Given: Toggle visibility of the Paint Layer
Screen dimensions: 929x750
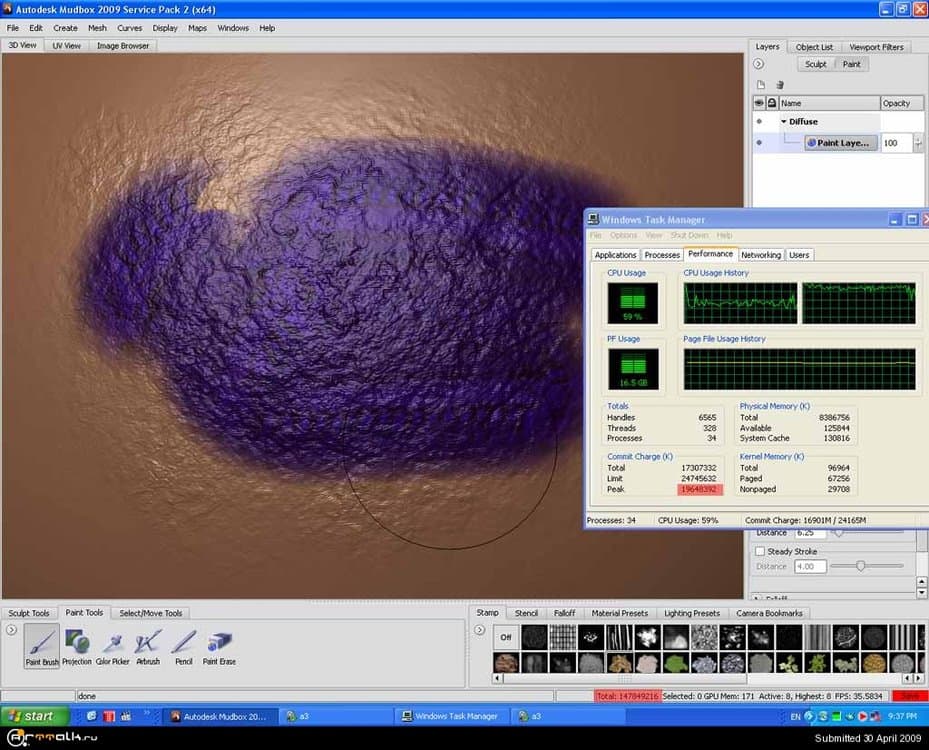Looking at the screenshot, I should click(x=758, y=142).
